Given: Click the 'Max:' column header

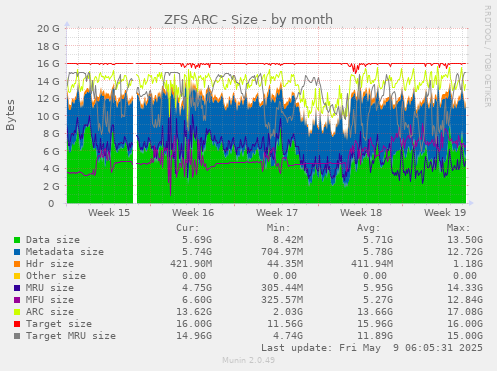Looking at the screenshot, I should tap(458, 228).
